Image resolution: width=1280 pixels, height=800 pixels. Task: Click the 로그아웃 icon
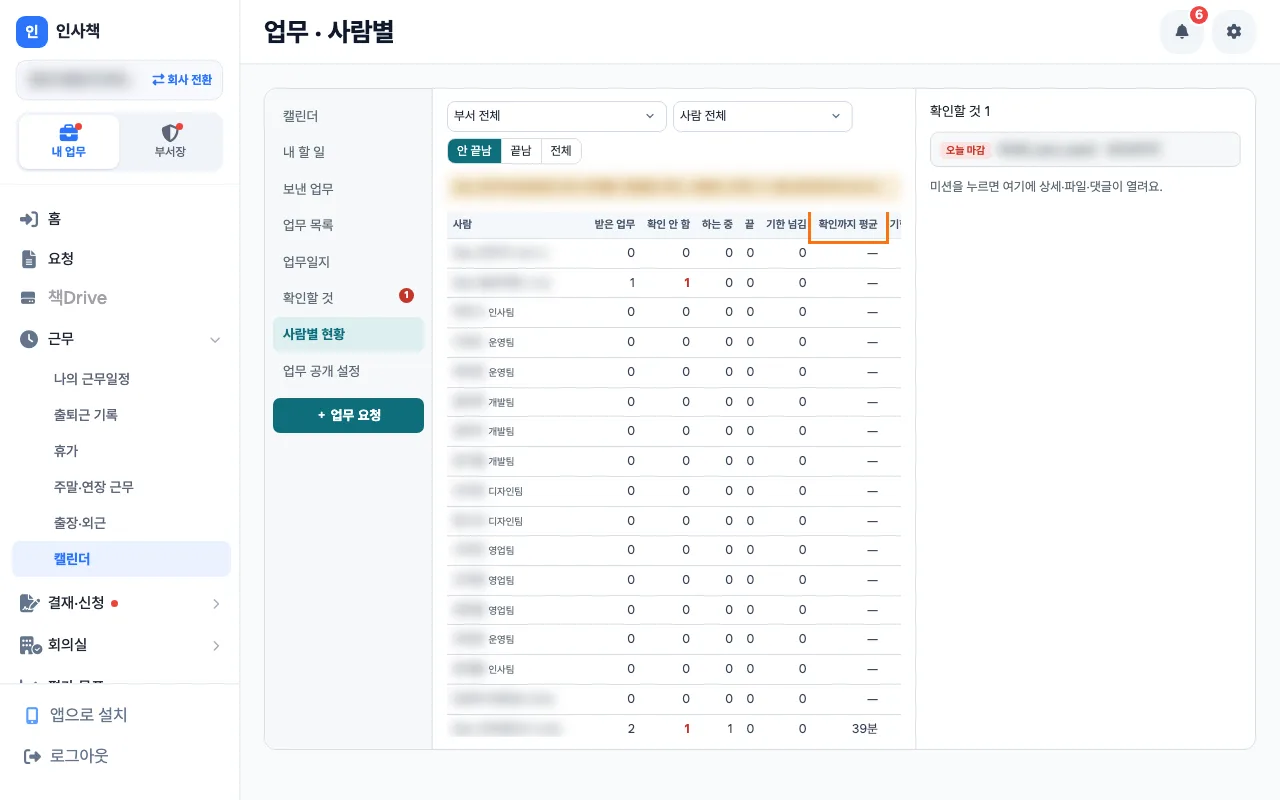[x=32, y=756]
